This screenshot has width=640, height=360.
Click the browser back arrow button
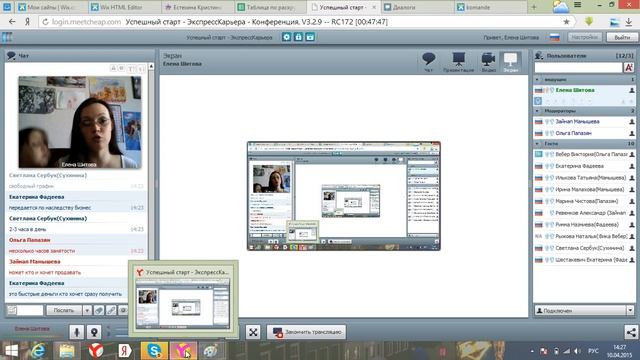(x=12, y=22)
